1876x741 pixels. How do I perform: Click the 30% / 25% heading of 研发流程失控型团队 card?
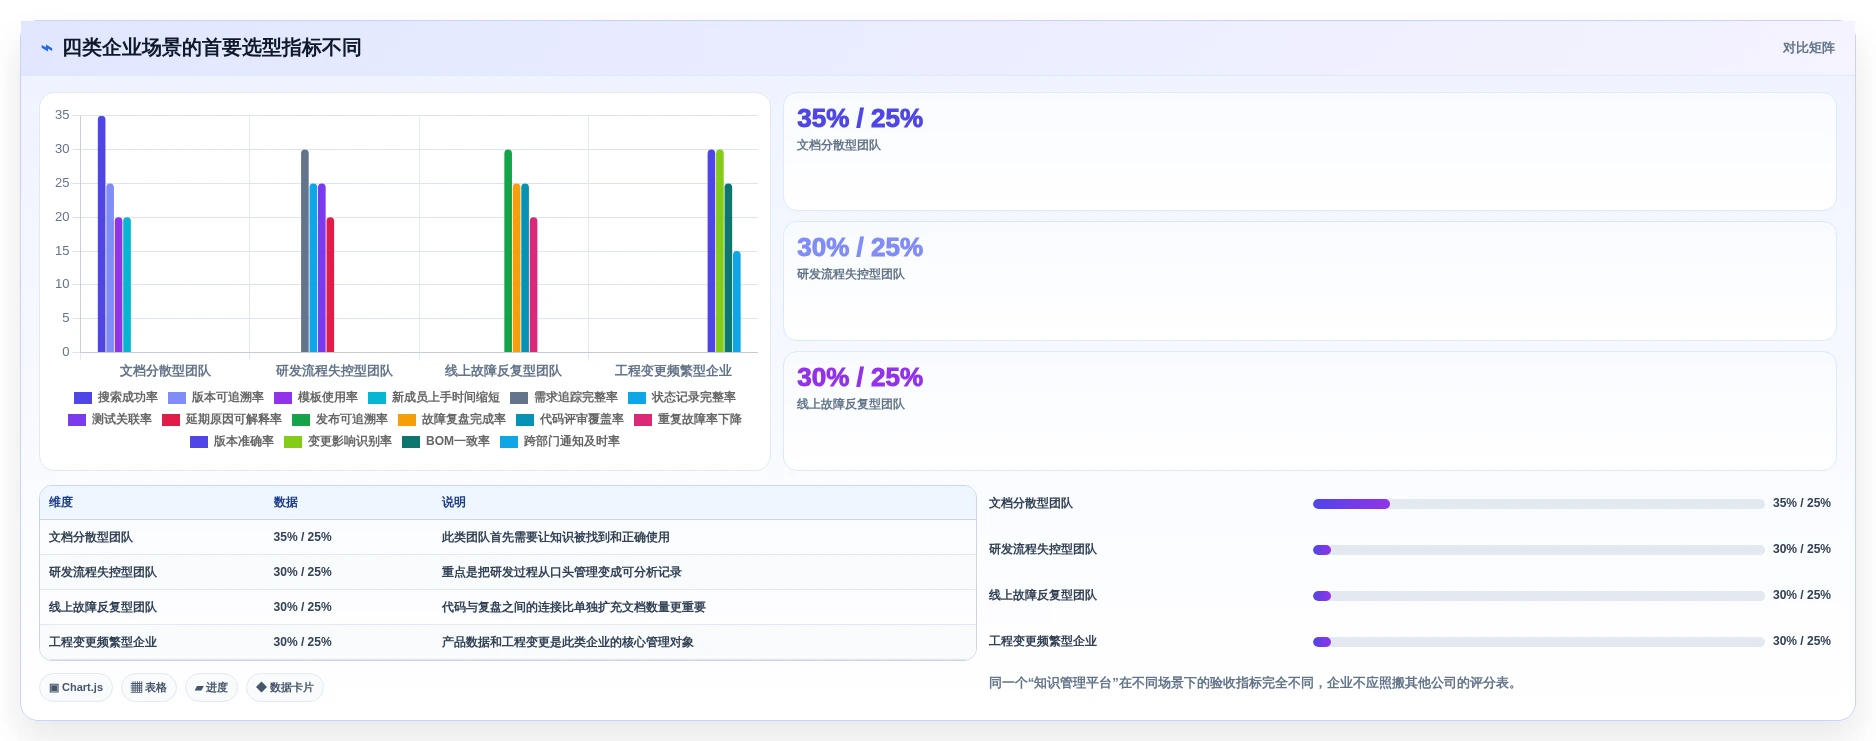click(859, 247)
